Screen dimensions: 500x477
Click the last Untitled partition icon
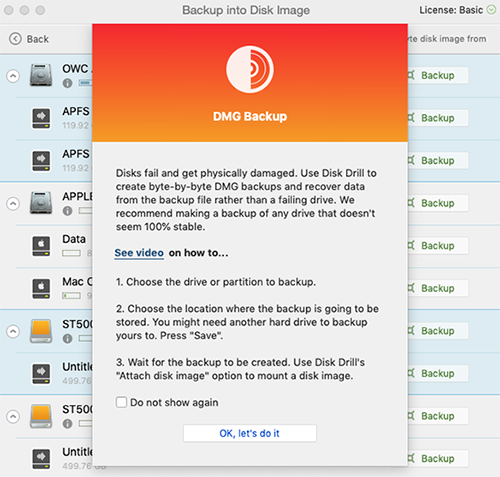pyautogui.click(x=41, y=459)
